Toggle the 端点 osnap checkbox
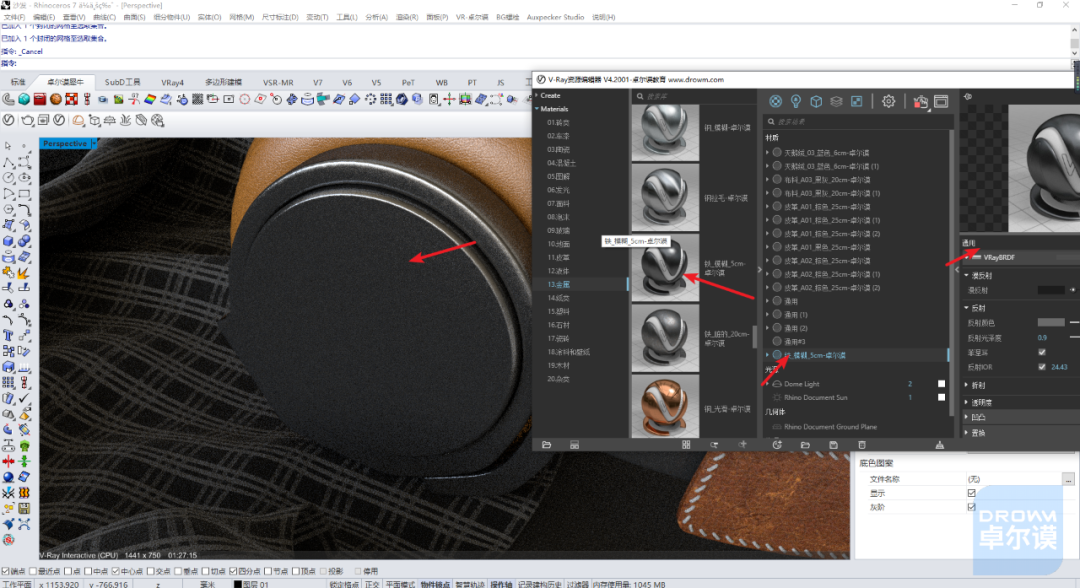 6,571
